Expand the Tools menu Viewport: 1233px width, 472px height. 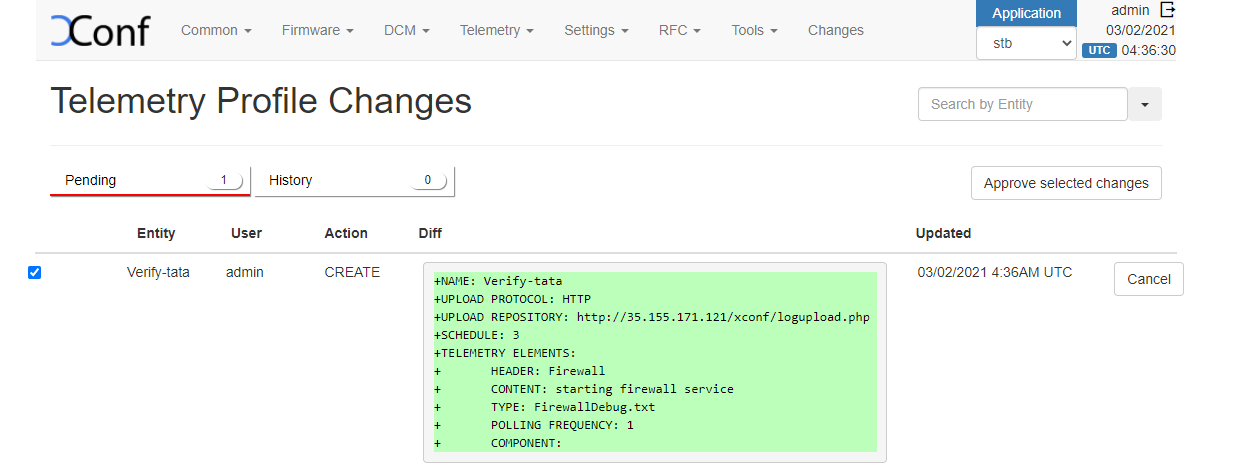[755, 30]
